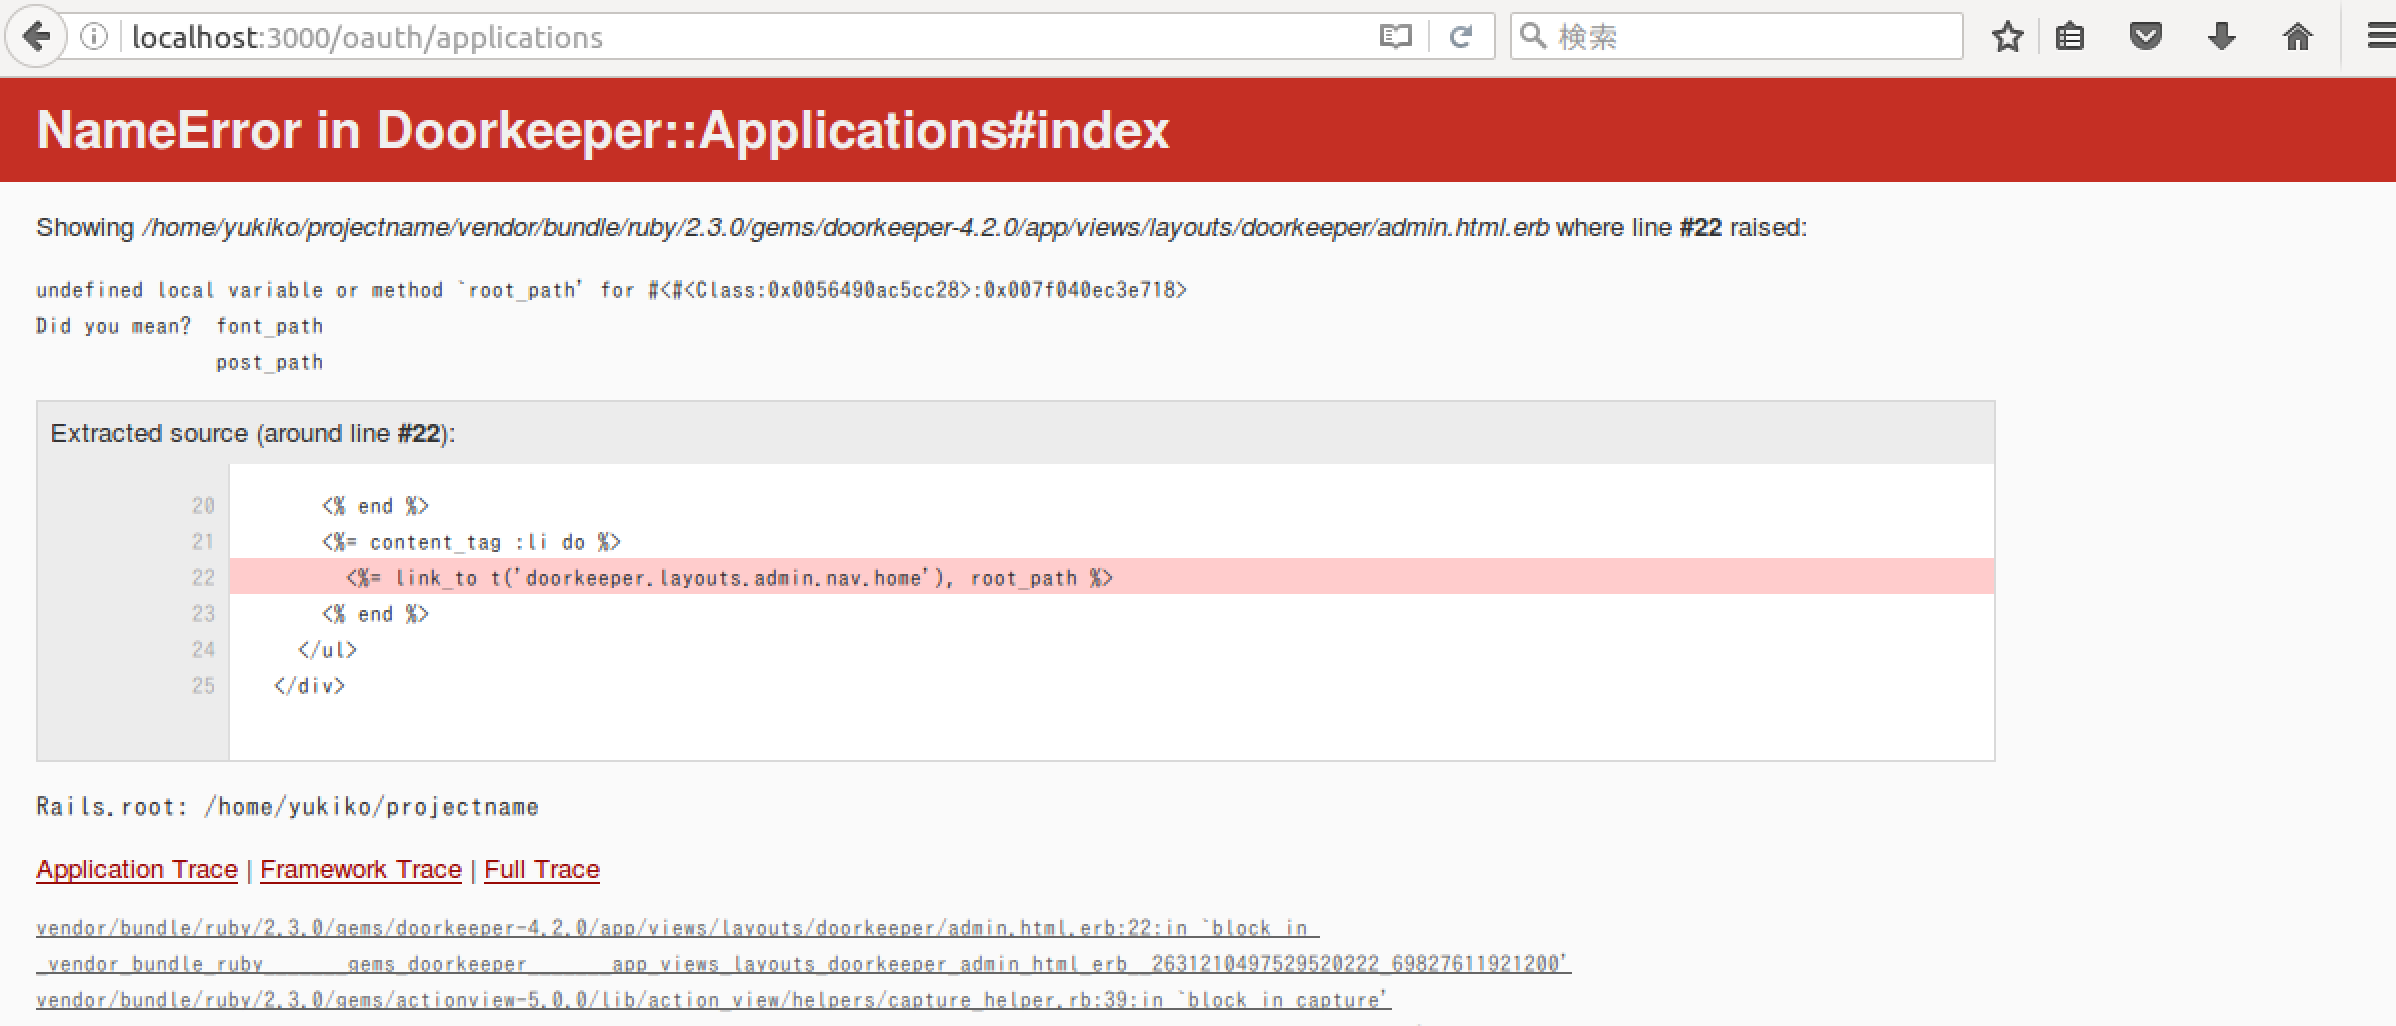Reload the error page
Viewport: 2396px width, 1026px height.
1461,36
